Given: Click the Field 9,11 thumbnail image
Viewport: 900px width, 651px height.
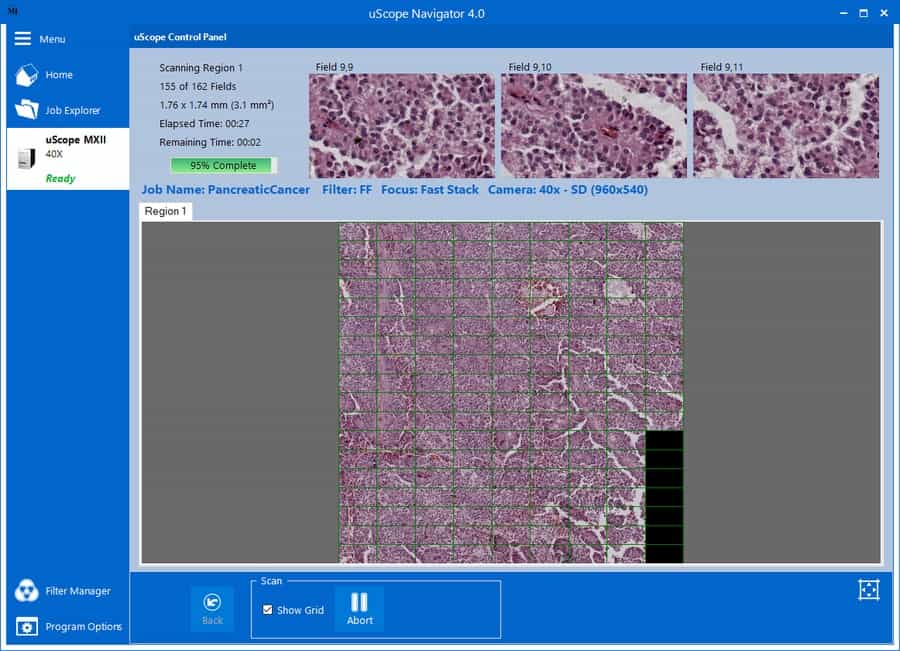Looking at the screenshot, I should [786, 126].
